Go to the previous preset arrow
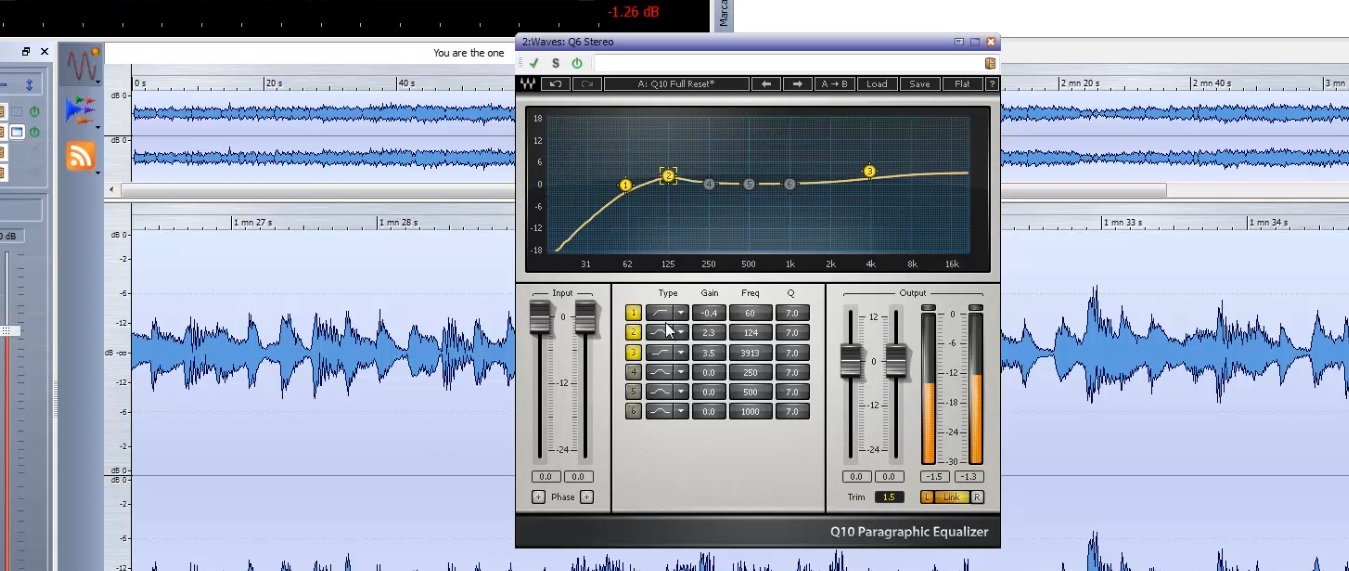This screenshot has width=1349, height=571. (x=767, y=84)
